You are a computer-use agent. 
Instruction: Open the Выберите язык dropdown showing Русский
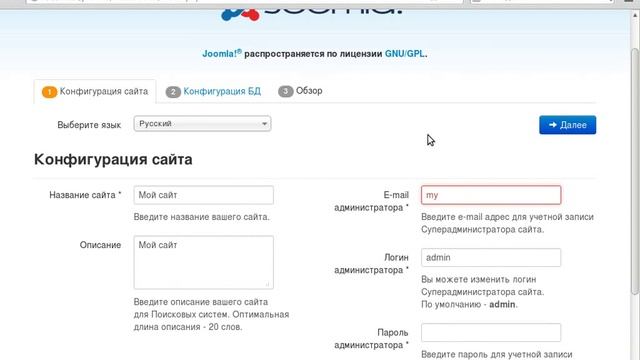coord(202,124)
